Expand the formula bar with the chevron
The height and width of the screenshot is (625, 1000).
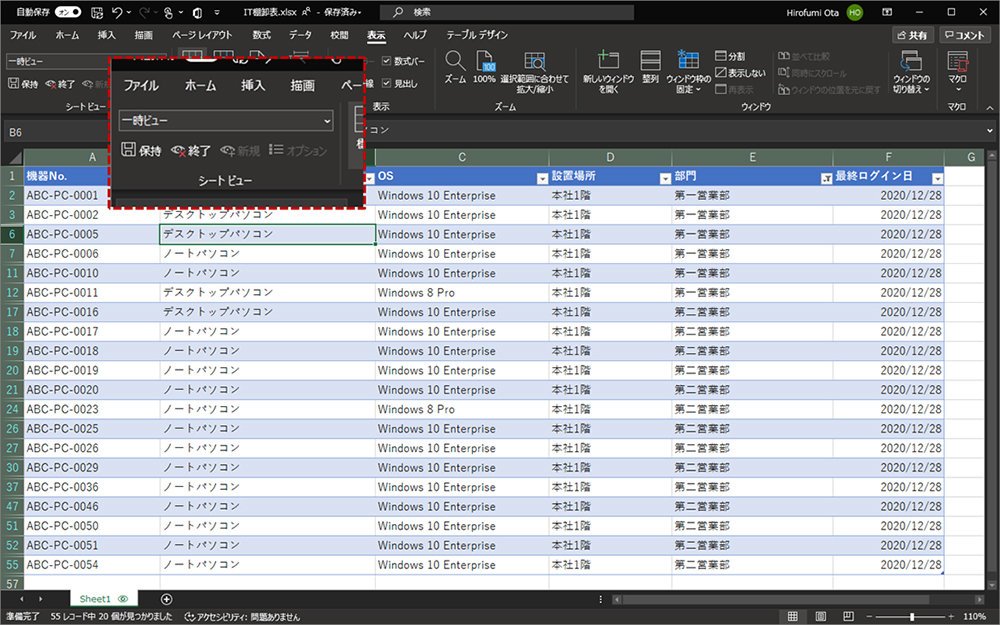(x=990, y=131)
